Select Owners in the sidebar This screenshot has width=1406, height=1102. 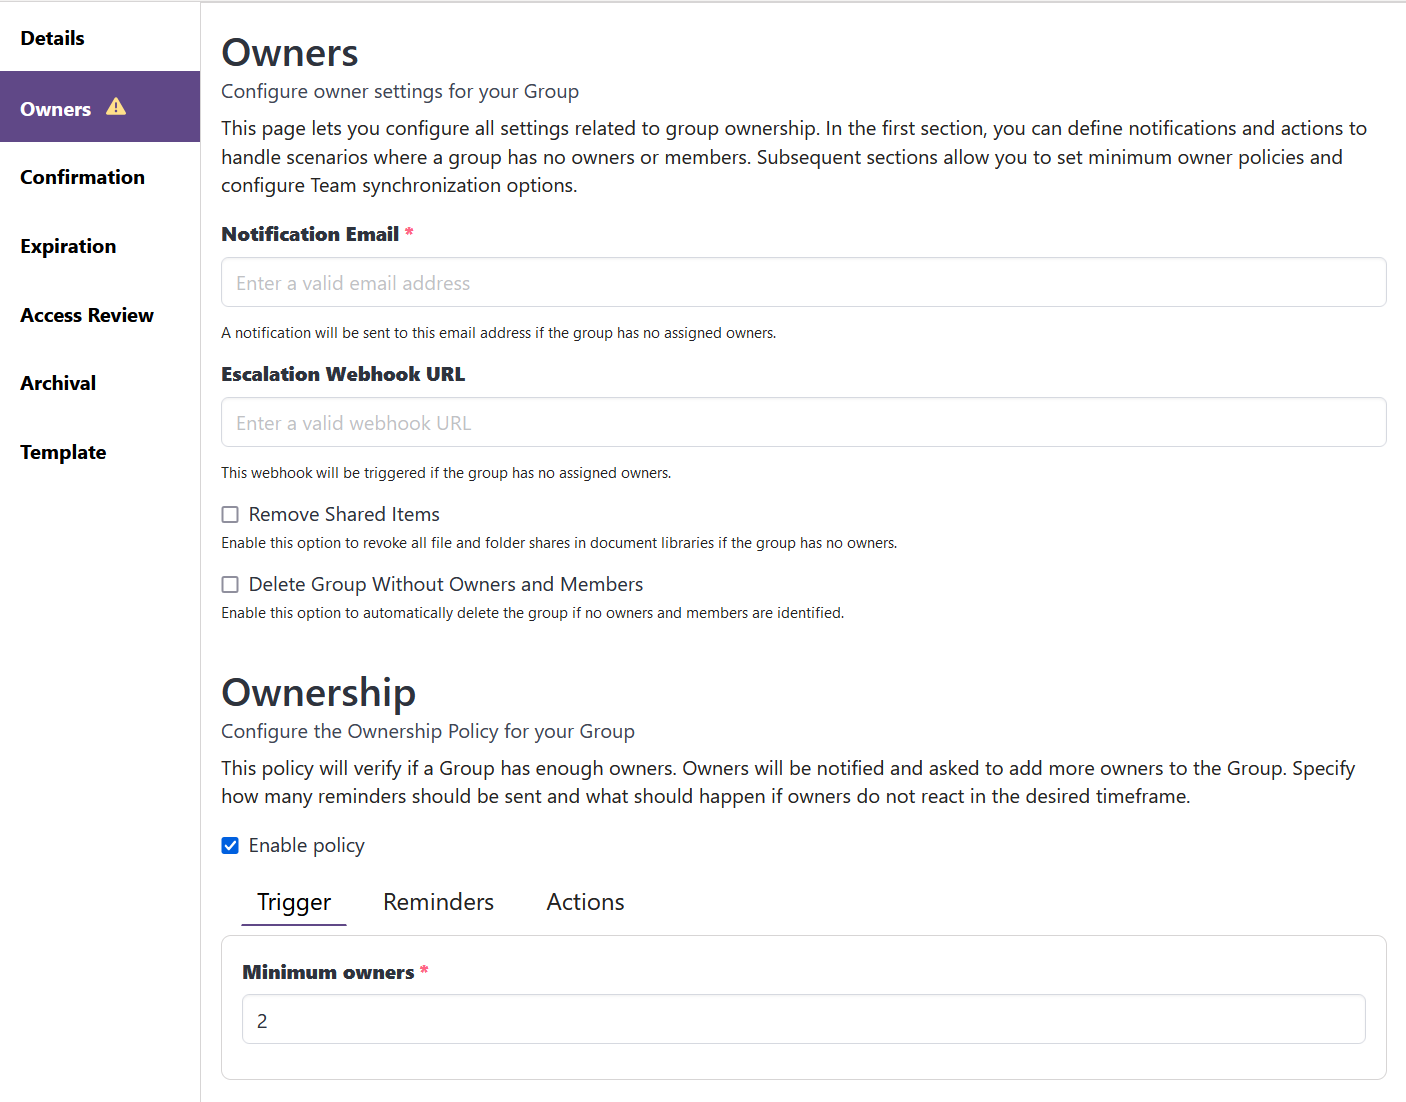tap(56, 109)
